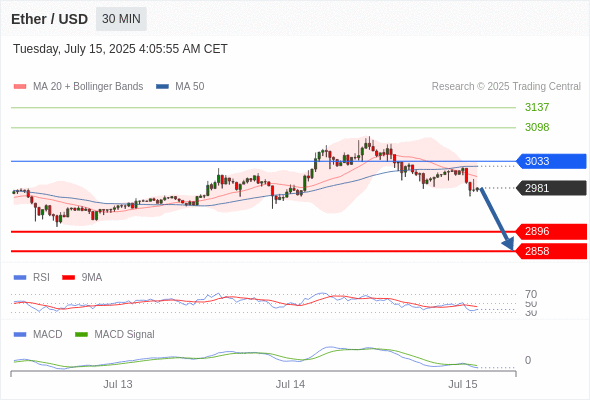Screen dimensions: 590x400
Task: Click the Ether / USD title
Action: click(x=49, y=19)
